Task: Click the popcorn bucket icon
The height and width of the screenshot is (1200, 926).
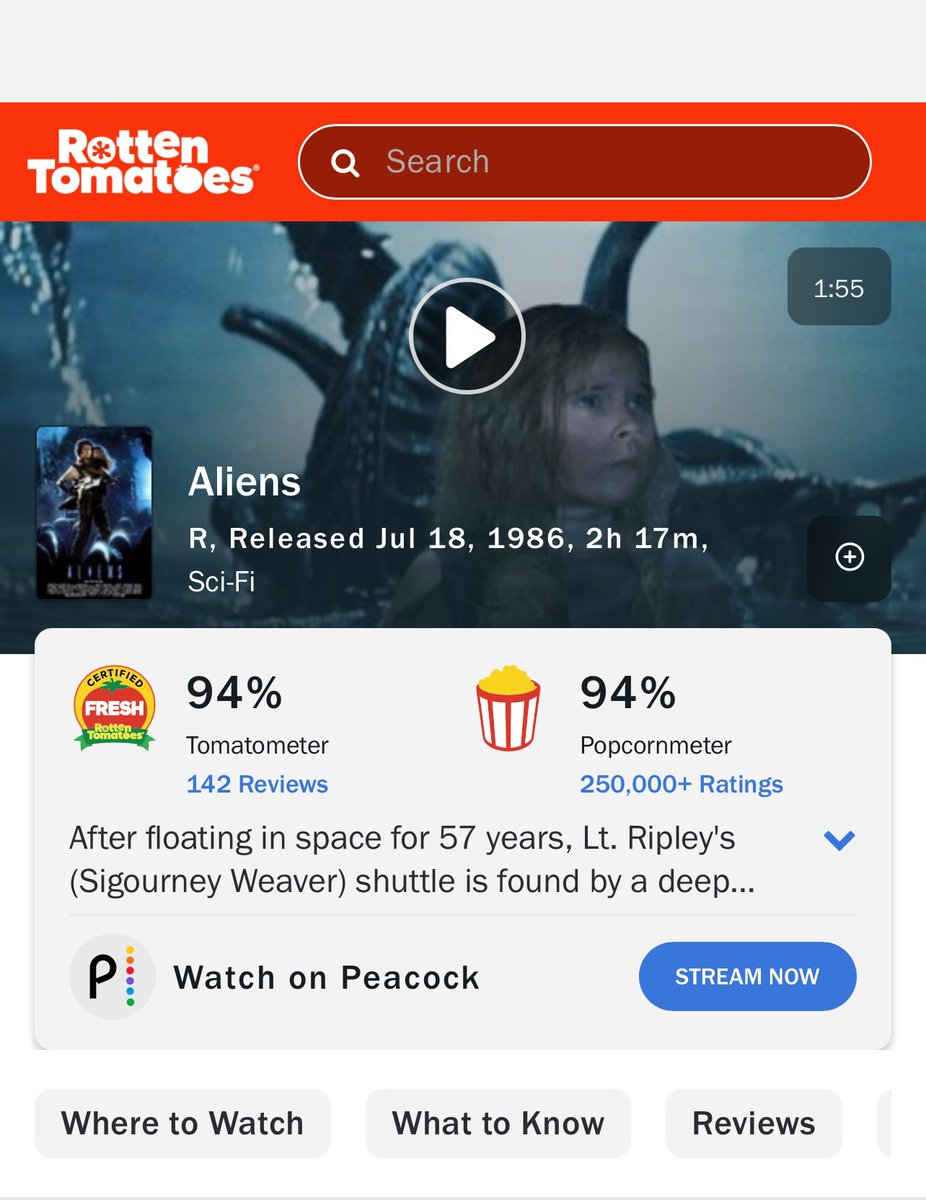Action: [509, 708]
